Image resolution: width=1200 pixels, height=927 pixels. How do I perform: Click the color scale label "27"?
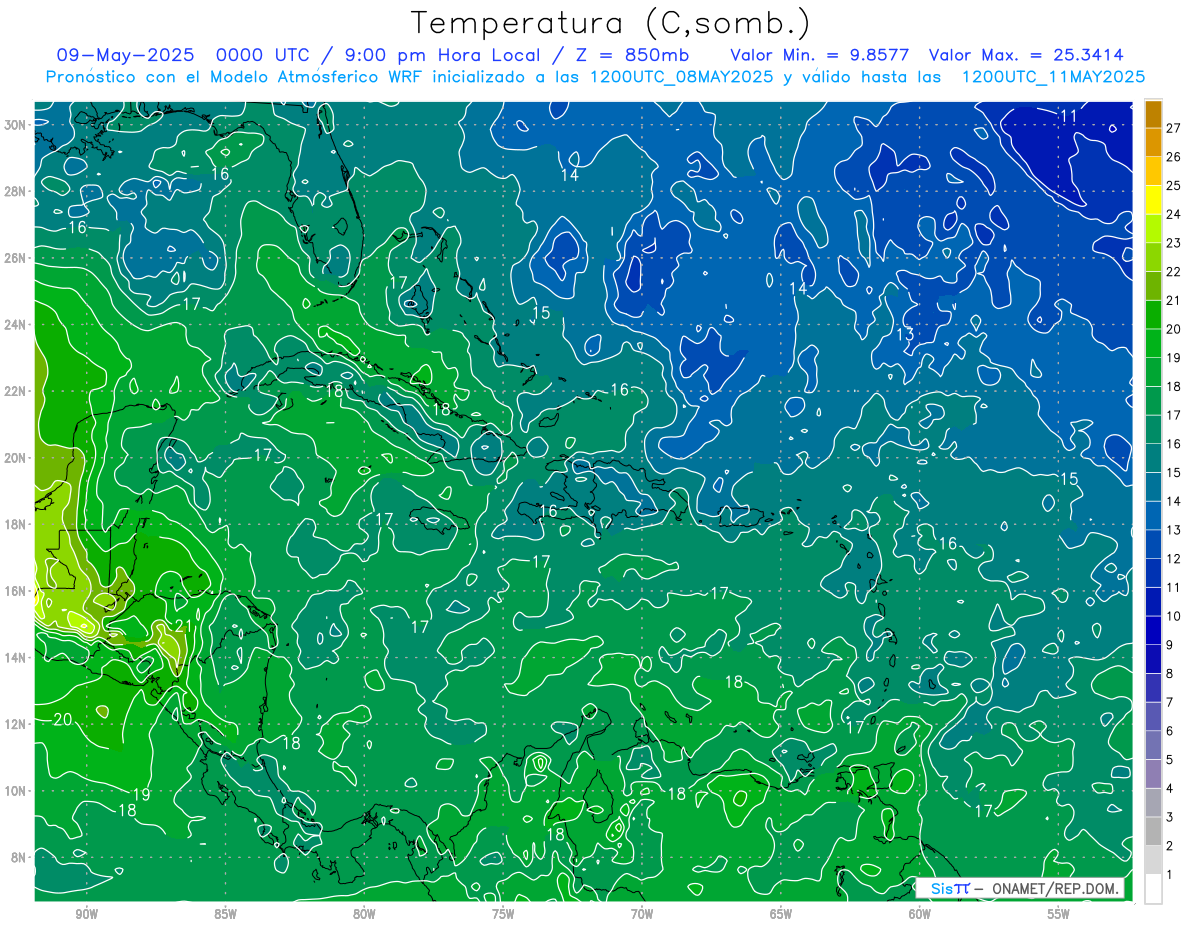(1173, 128)
